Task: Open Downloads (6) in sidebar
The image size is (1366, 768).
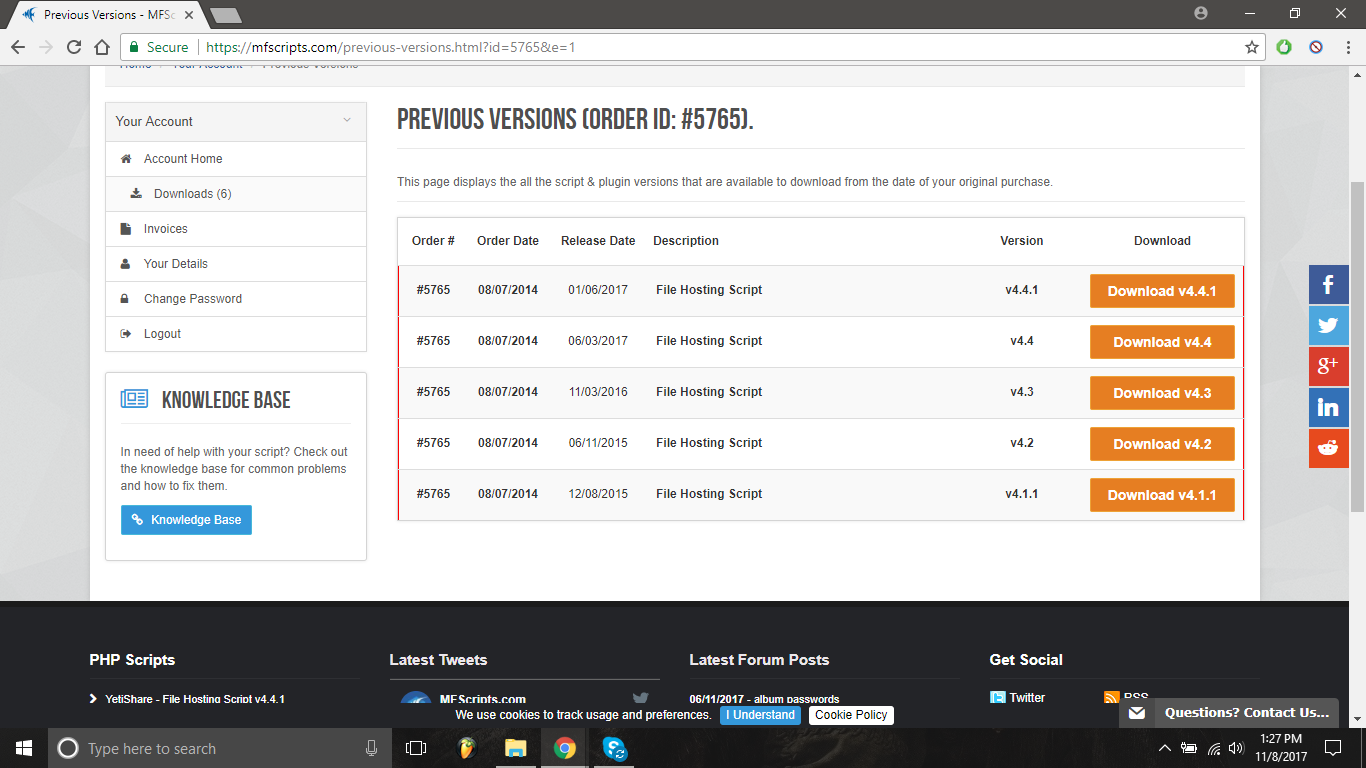Action: 192,194
